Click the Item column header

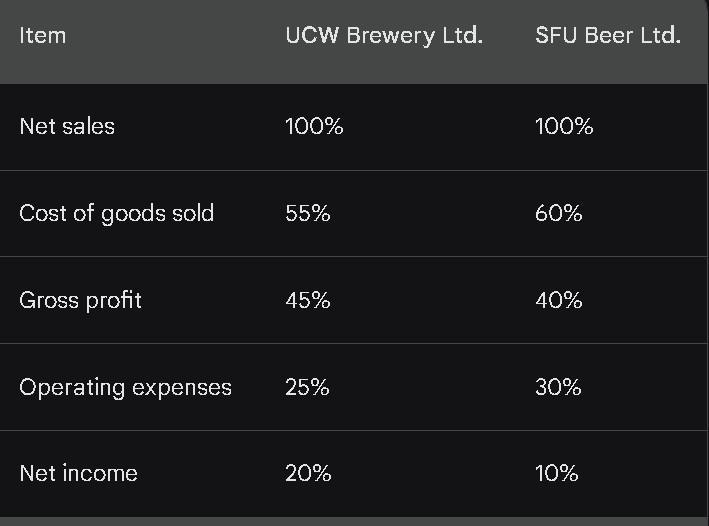click(x=43, y=35)
